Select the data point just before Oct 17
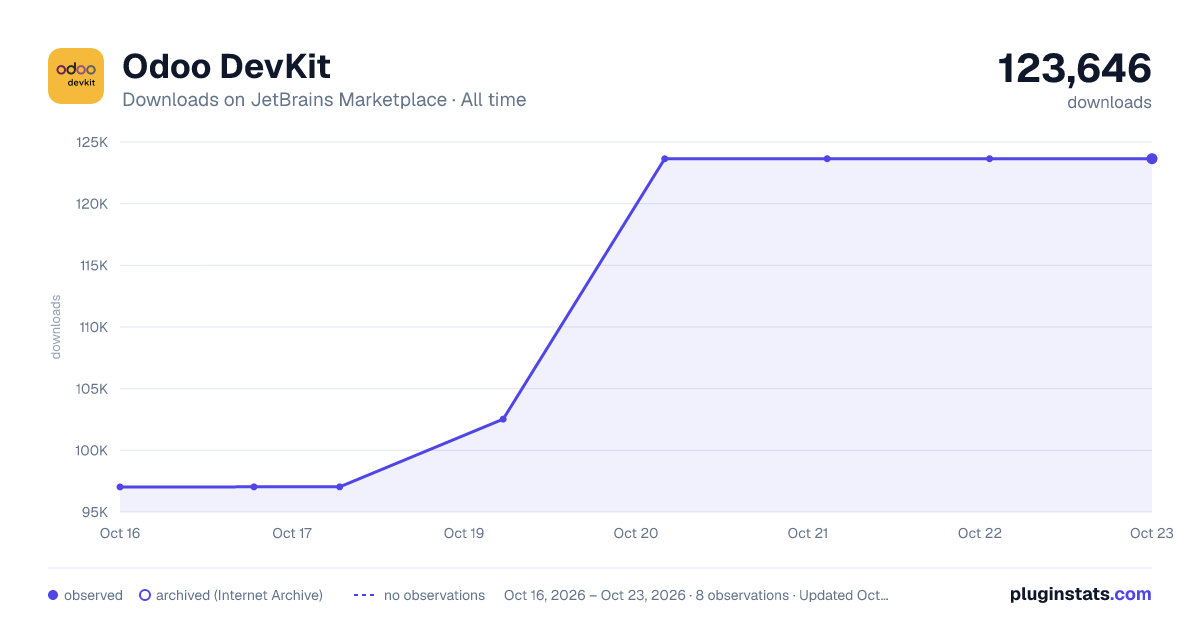1200x630 pixels. [254, 487]
